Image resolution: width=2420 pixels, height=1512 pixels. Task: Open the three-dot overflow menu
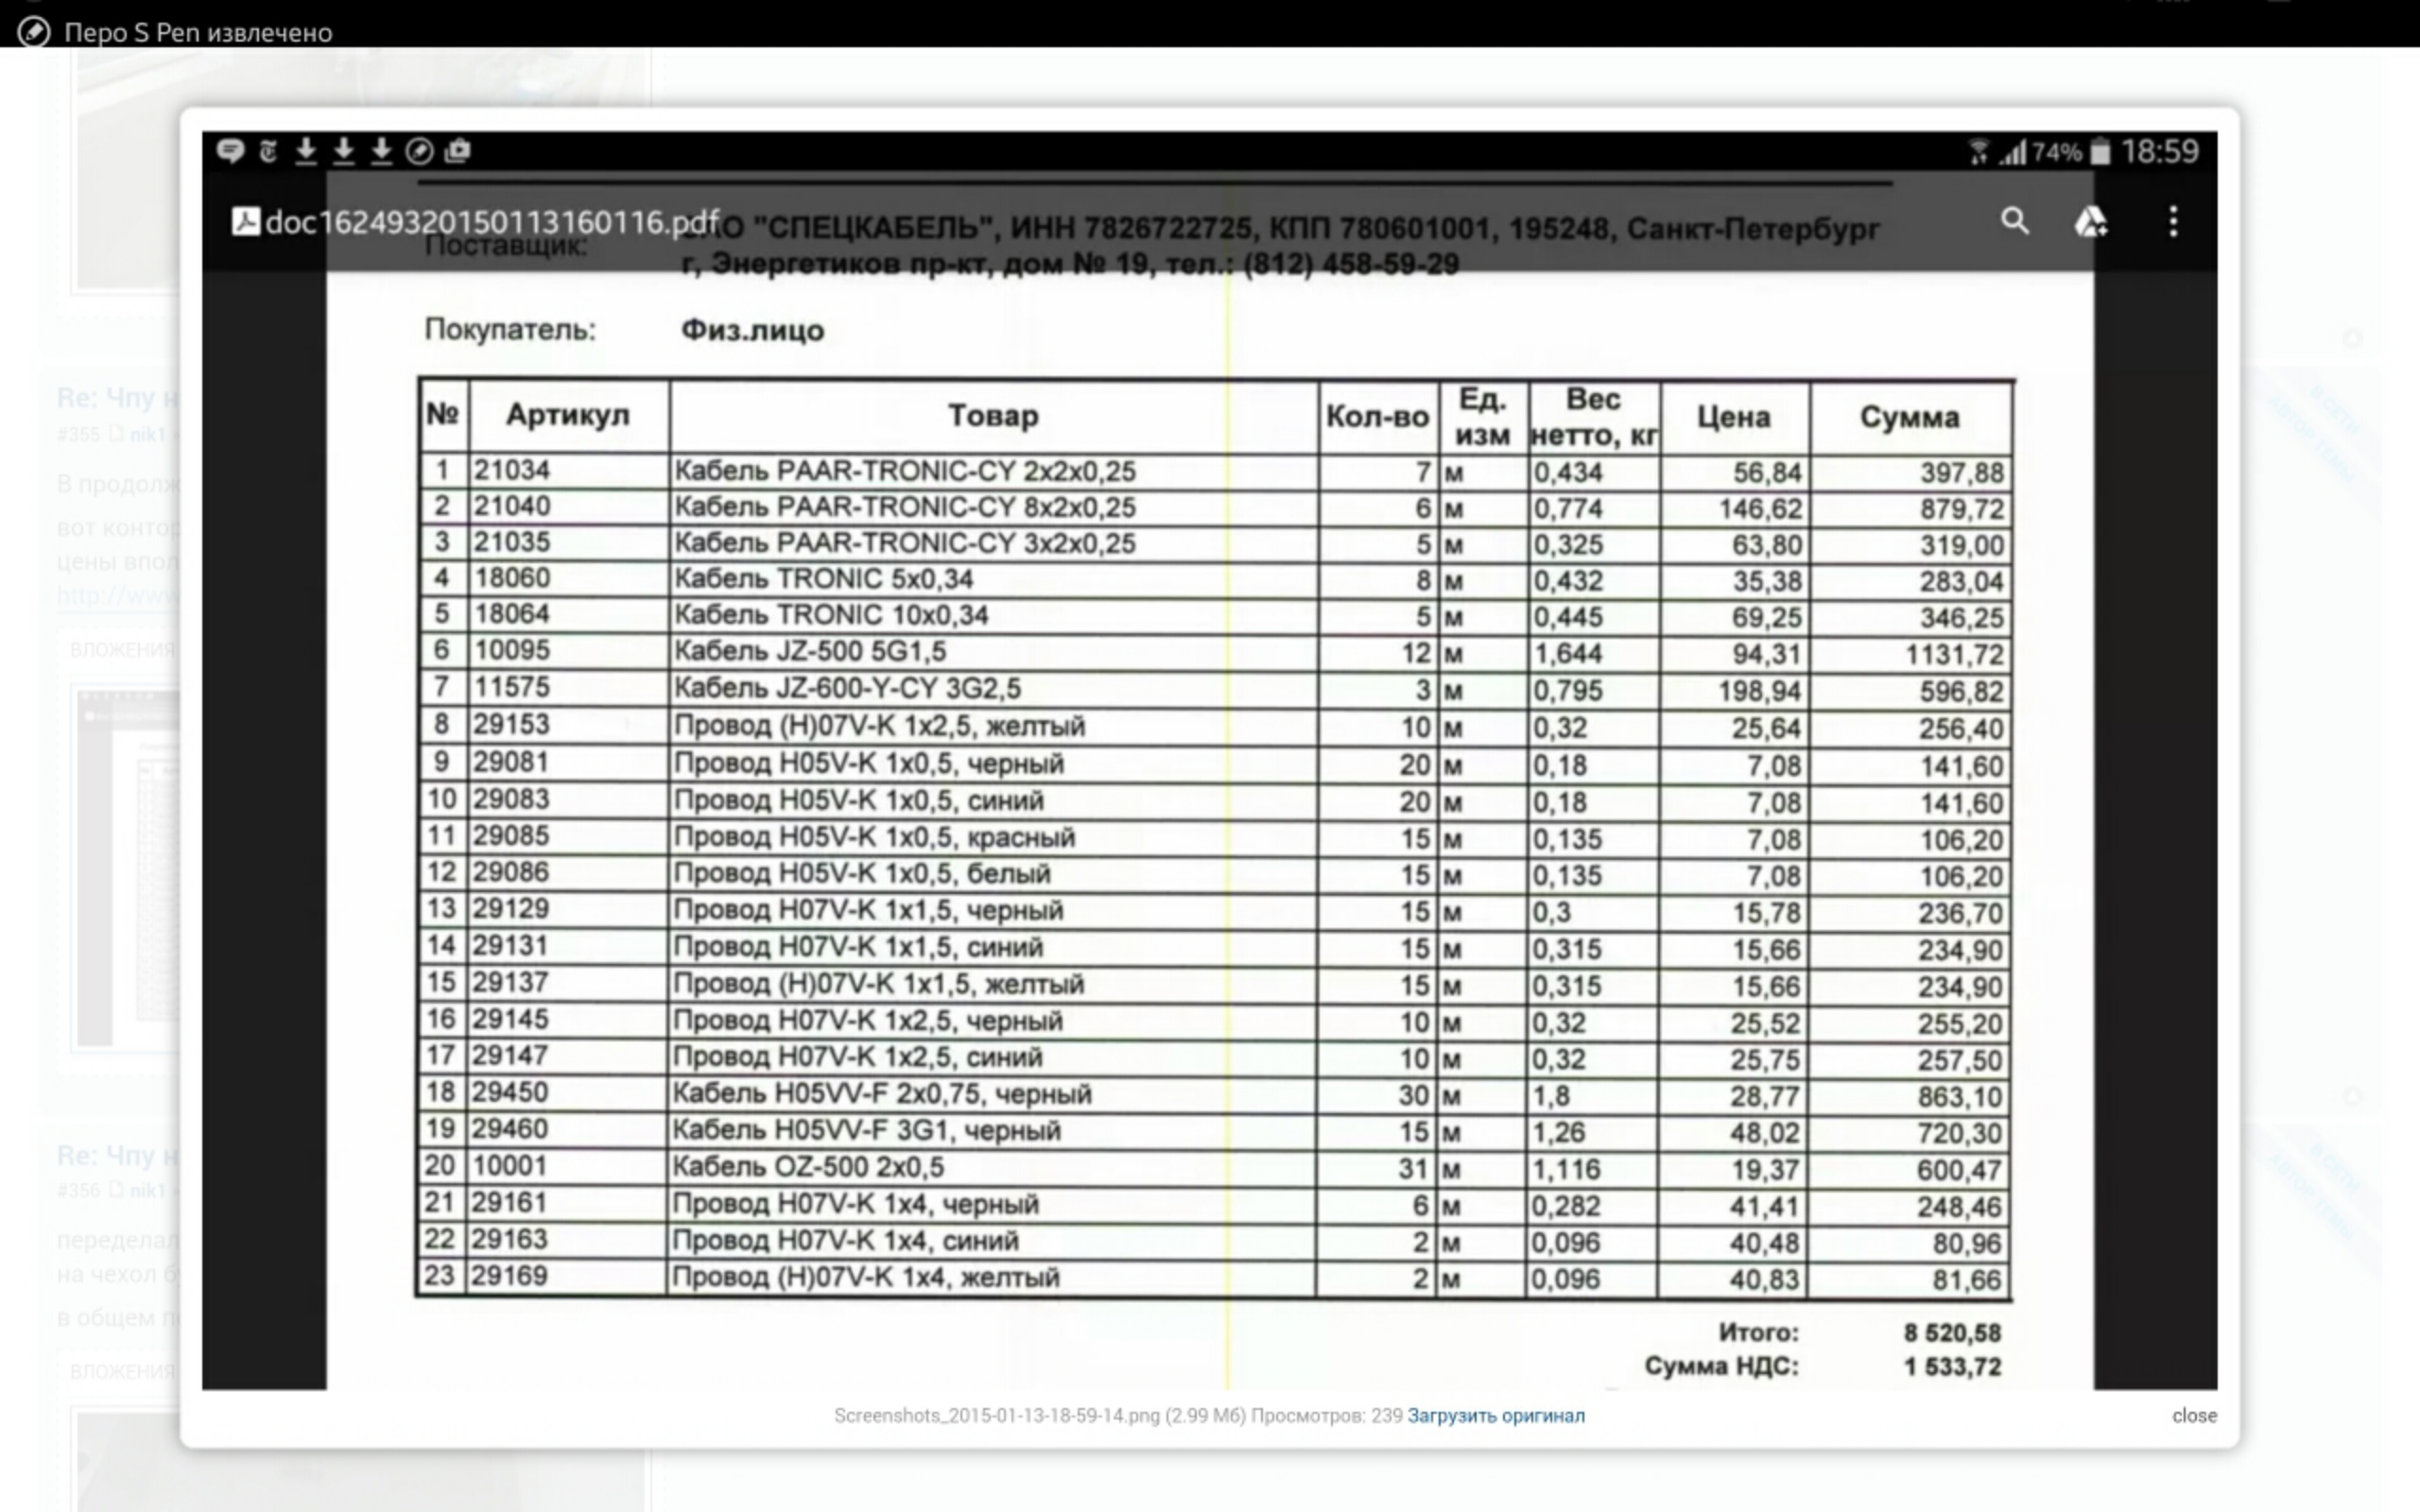[2172, 221]
